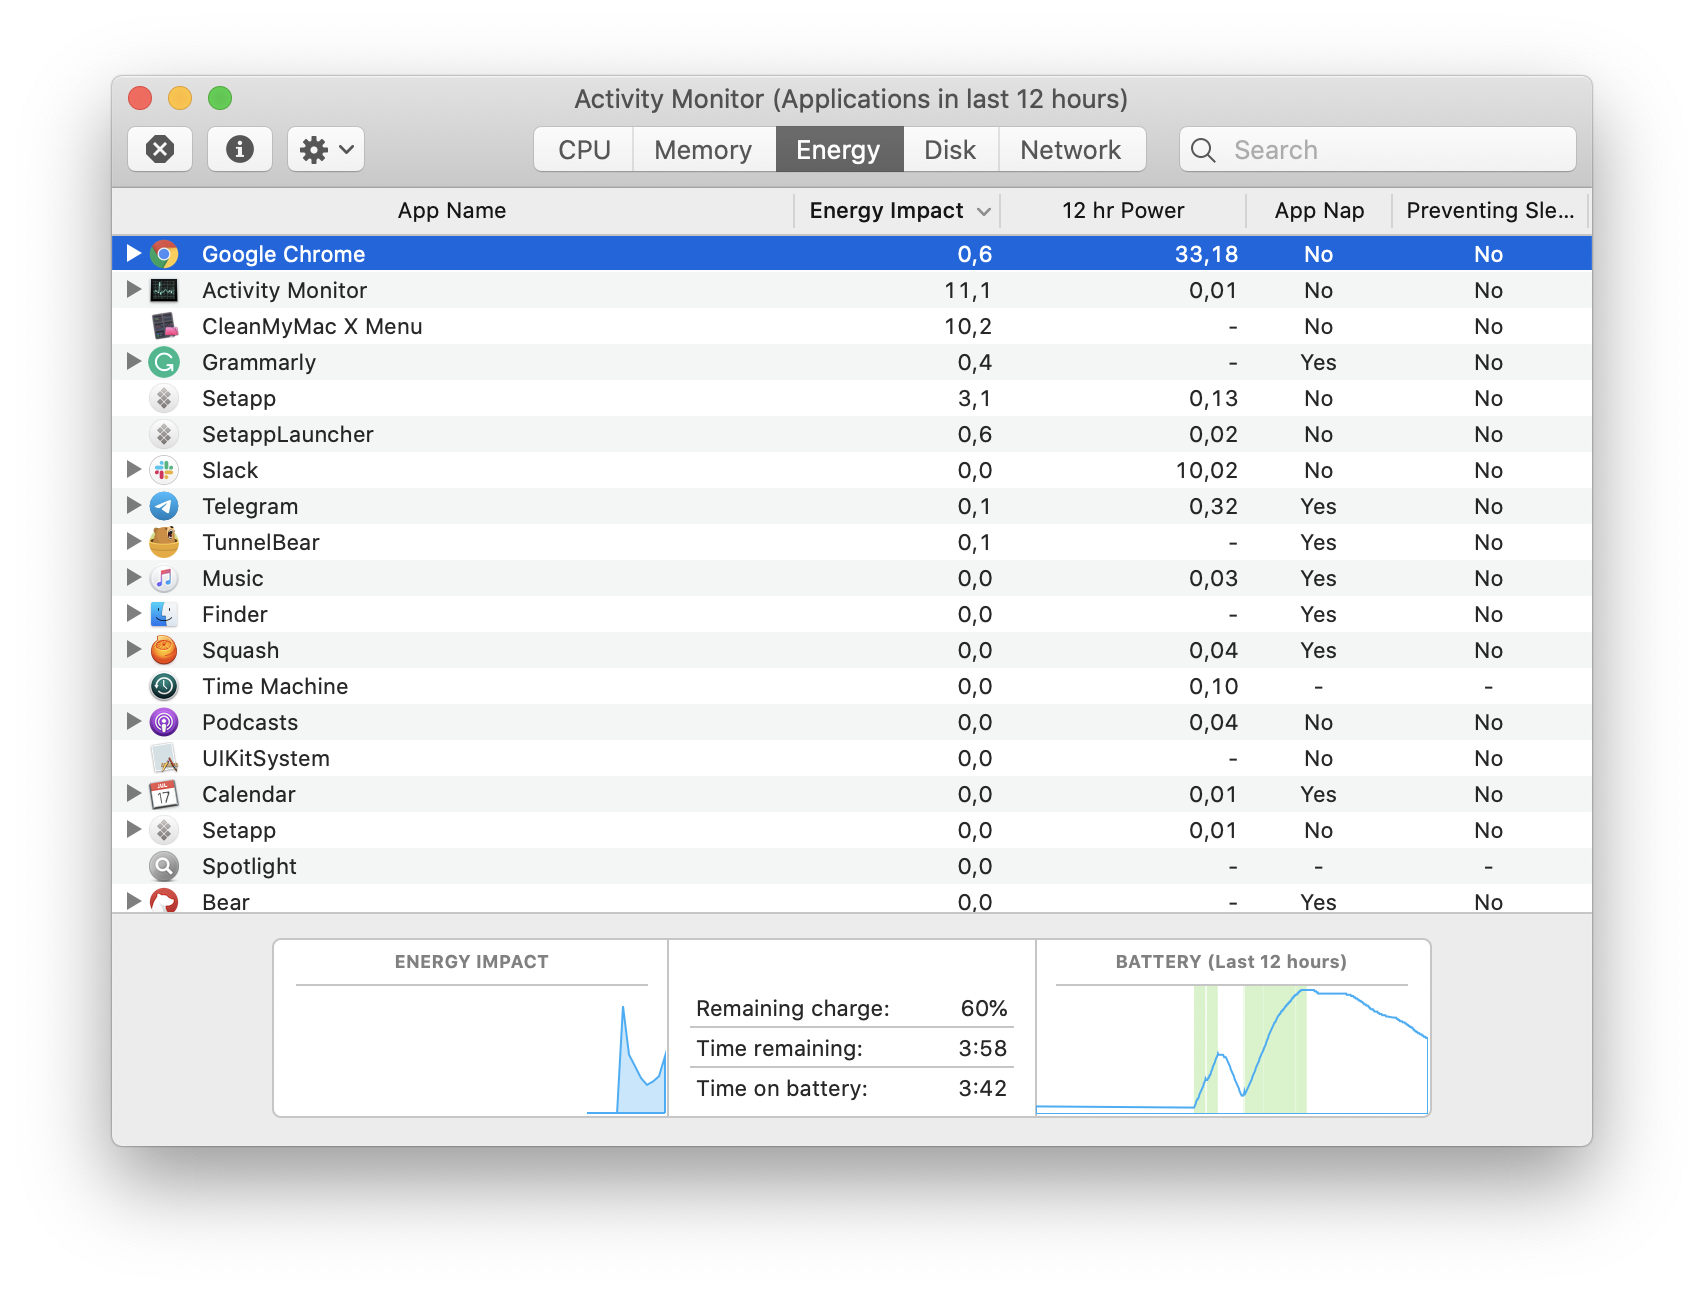Open the settings gear dropdown
This screenshot has height=1294, width=1704.
(x=325, y=149)
